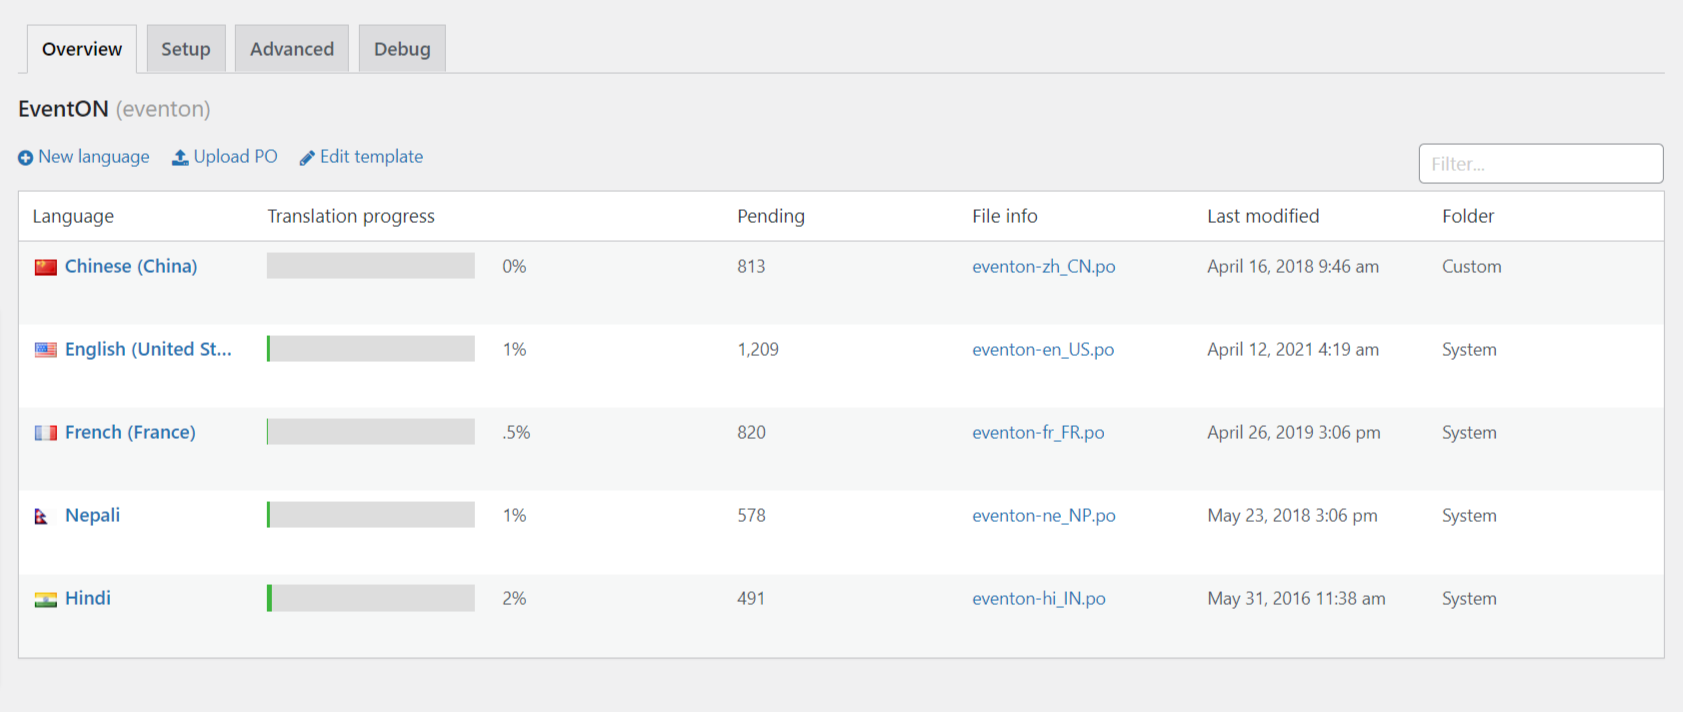Sort by the Pending column header
Image resolution: width=1683 pixels, height=712 pixels.
(771, 216)
